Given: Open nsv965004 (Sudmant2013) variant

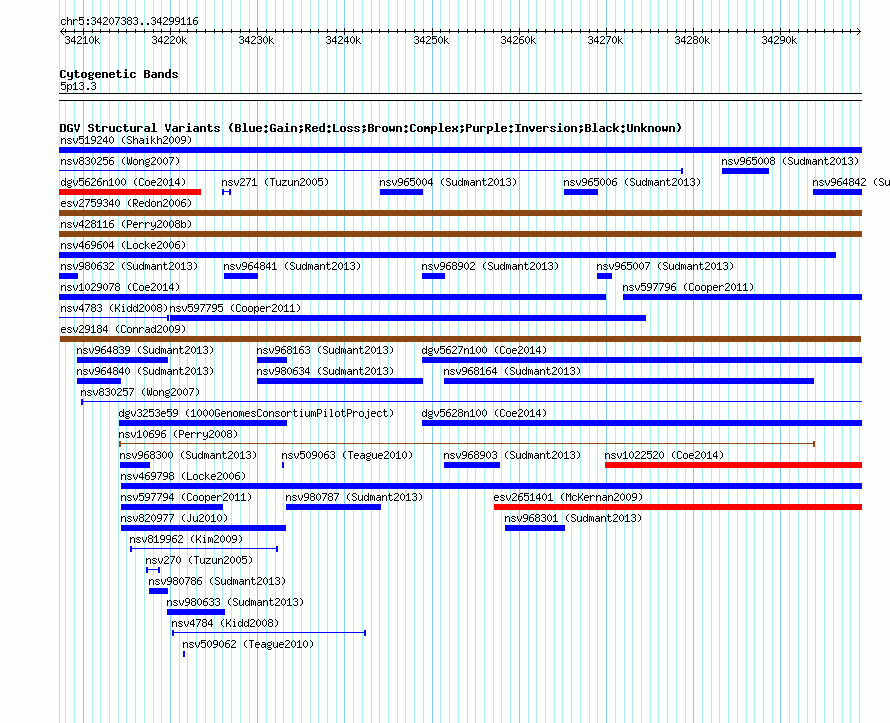Looking at the screenshot, I should coord(448,182).
